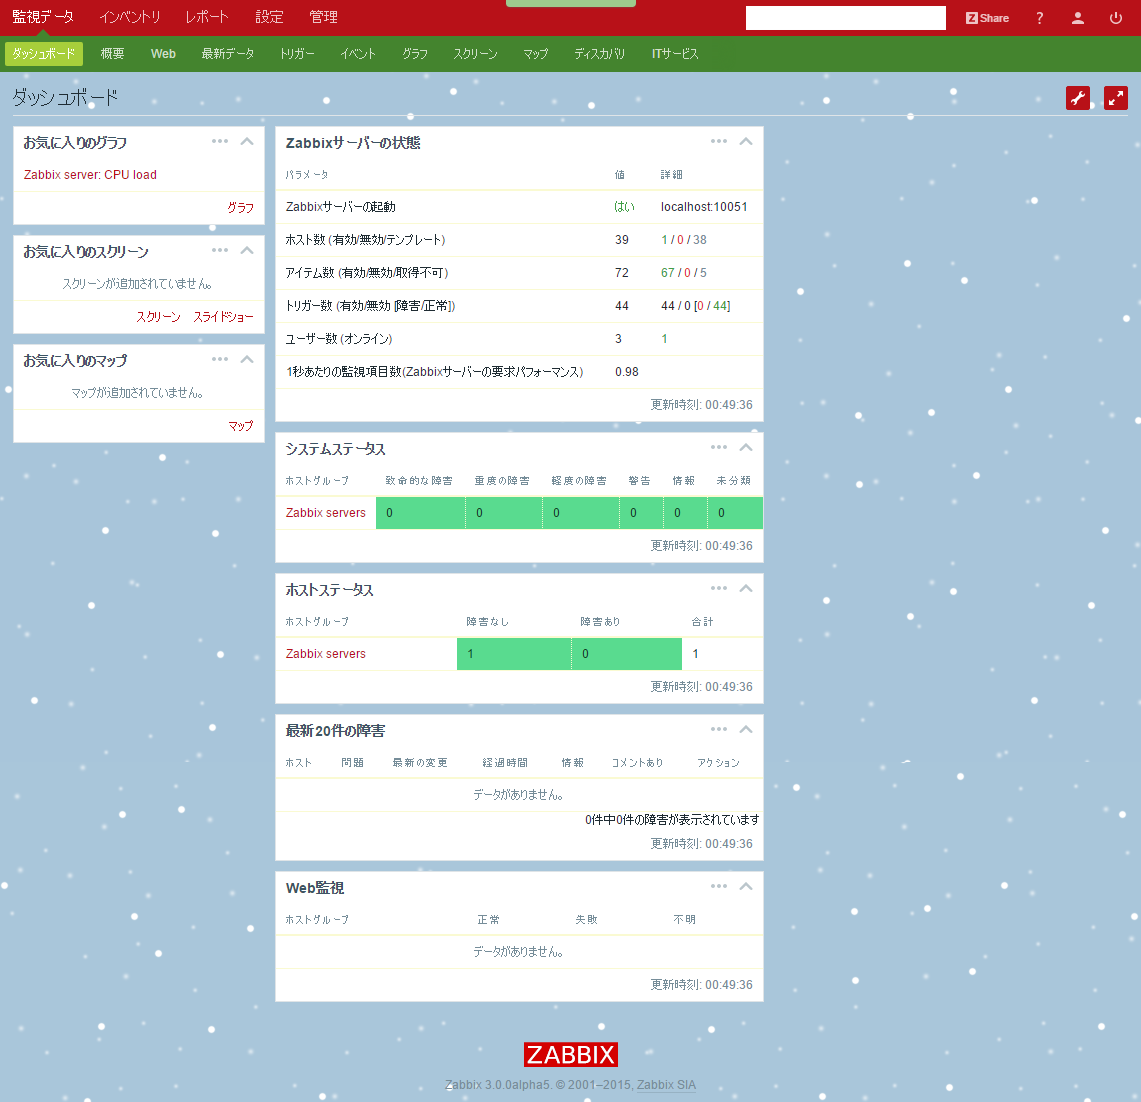The image size is (1141, 1102).
Task: Open the Zabbix SIA link in the footer
Action: 666,1085
